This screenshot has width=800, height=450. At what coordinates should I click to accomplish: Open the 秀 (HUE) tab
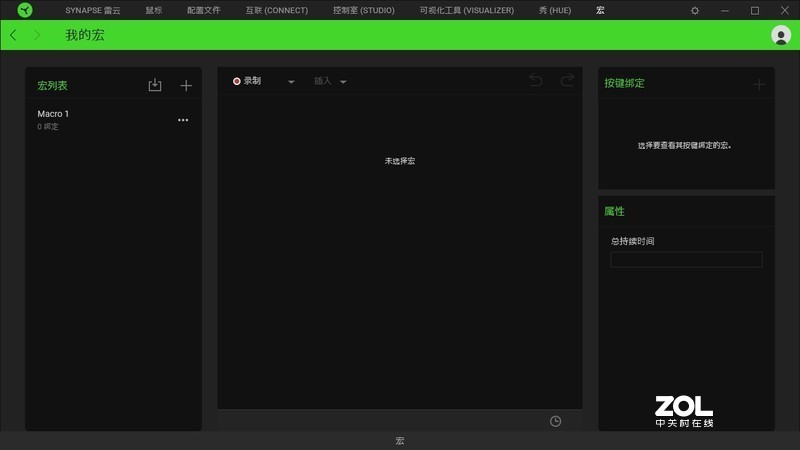555,10
